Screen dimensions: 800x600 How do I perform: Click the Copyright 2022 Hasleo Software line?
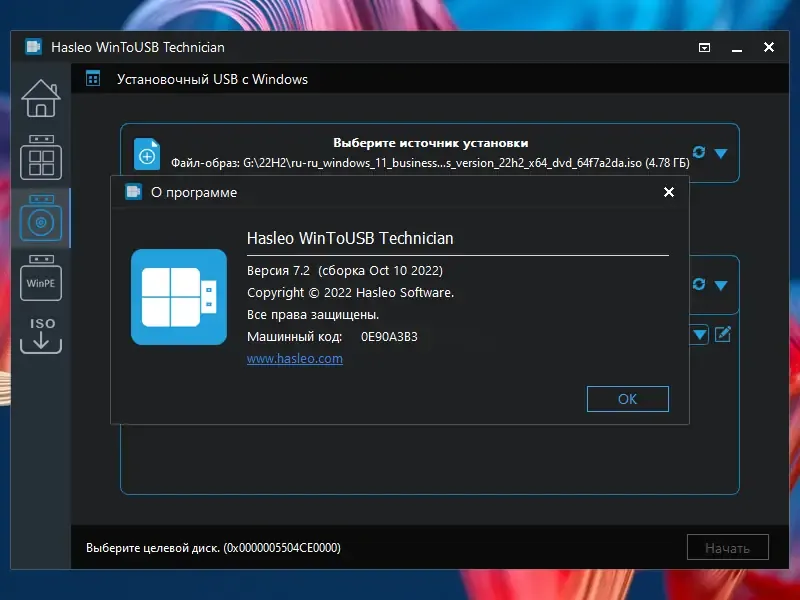pos(351,293)
